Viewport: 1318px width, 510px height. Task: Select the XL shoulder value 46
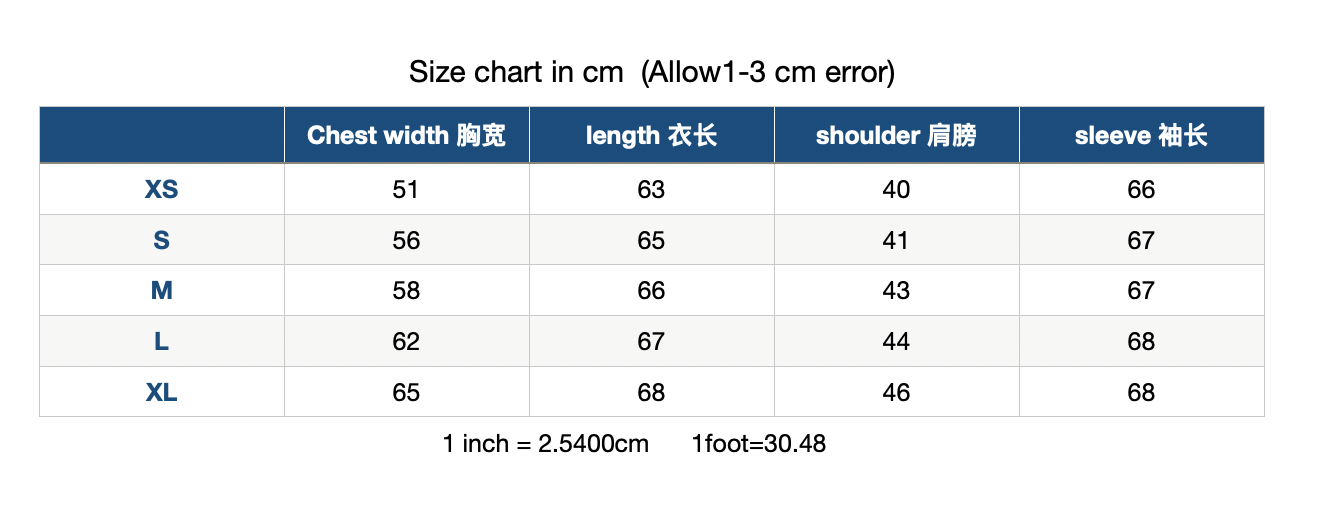point(896,392)
